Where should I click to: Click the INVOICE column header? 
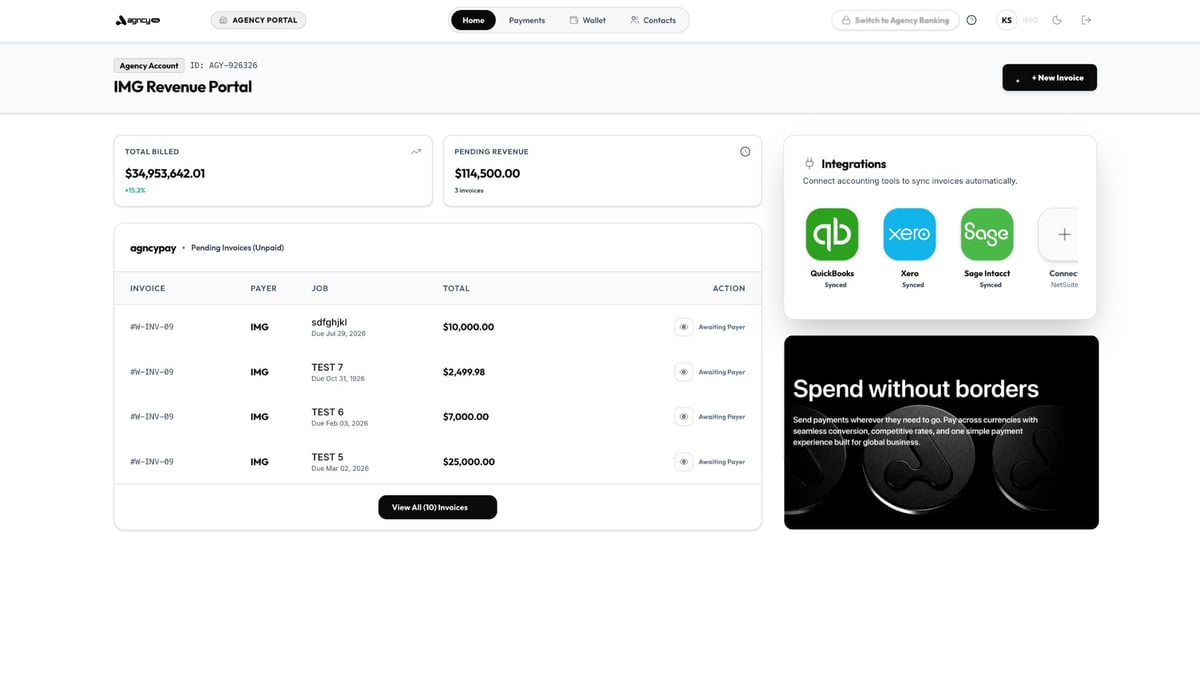tap(148, 288)
